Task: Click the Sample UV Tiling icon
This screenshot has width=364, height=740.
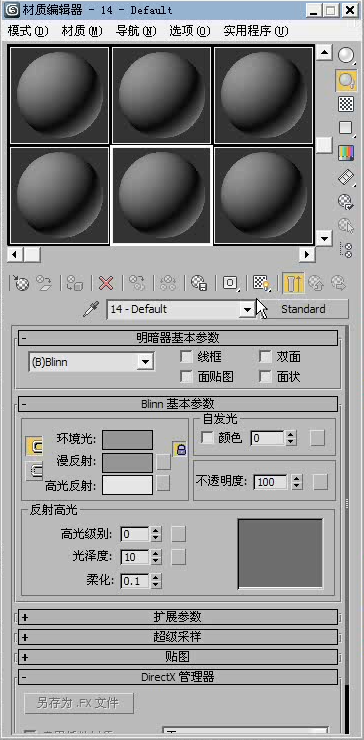Action: pos(346,128)
